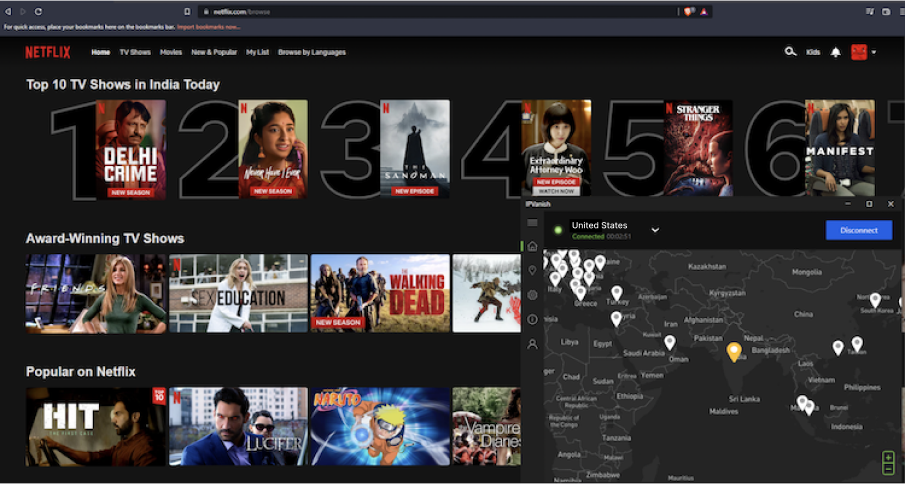Click the Import bookmarks now link
Screen dimensions: 905x484
point(208,27)
